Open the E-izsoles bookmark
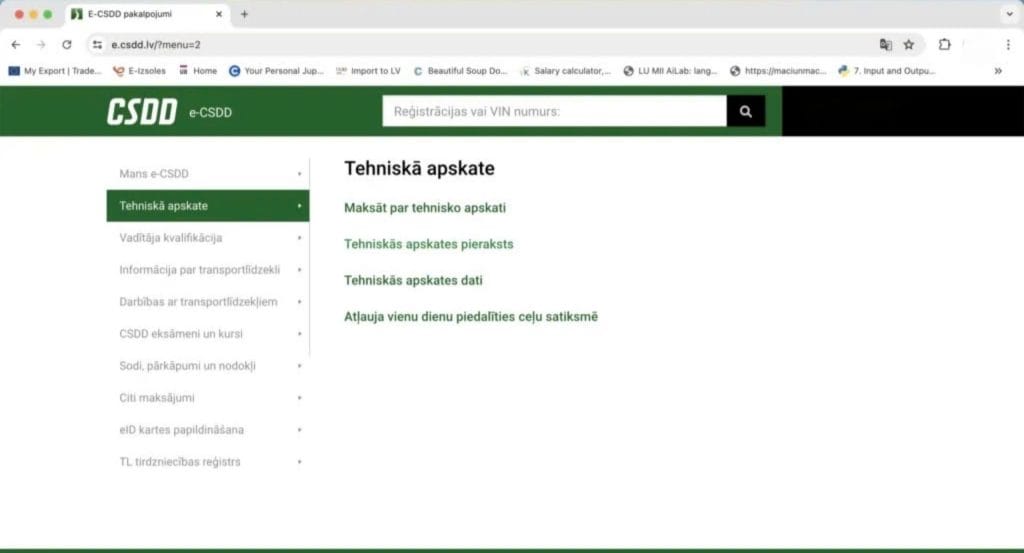 coord(140,71)
